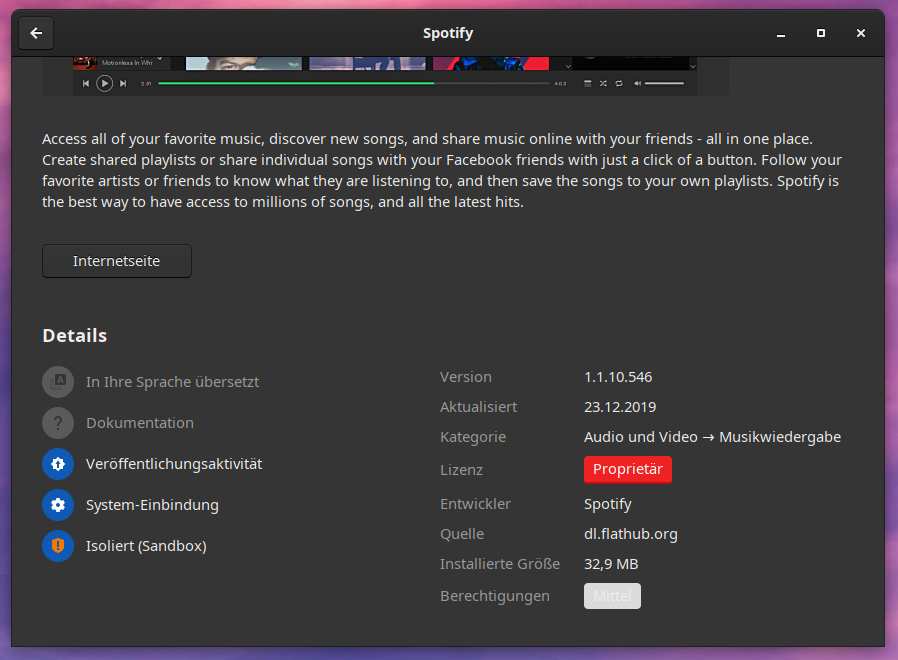The image size is (898, 660).
Task: Click the repeat icon in the screenshot preview
Action: 619,84
